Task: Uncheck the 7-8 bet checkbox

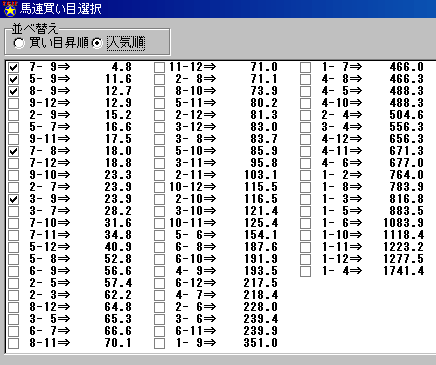Action: coord(13,151)
